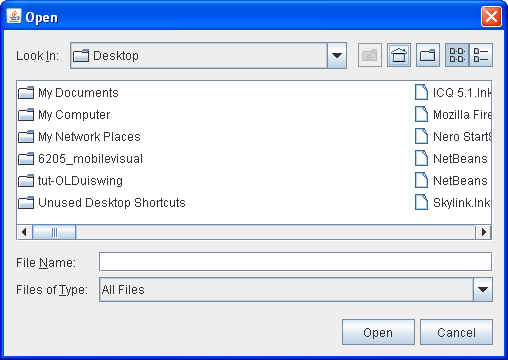The height and width of the screenshot is (360, 508).
Task: Select the 'ICQ 5.1.lnk' file name
Action: (462, 93)
